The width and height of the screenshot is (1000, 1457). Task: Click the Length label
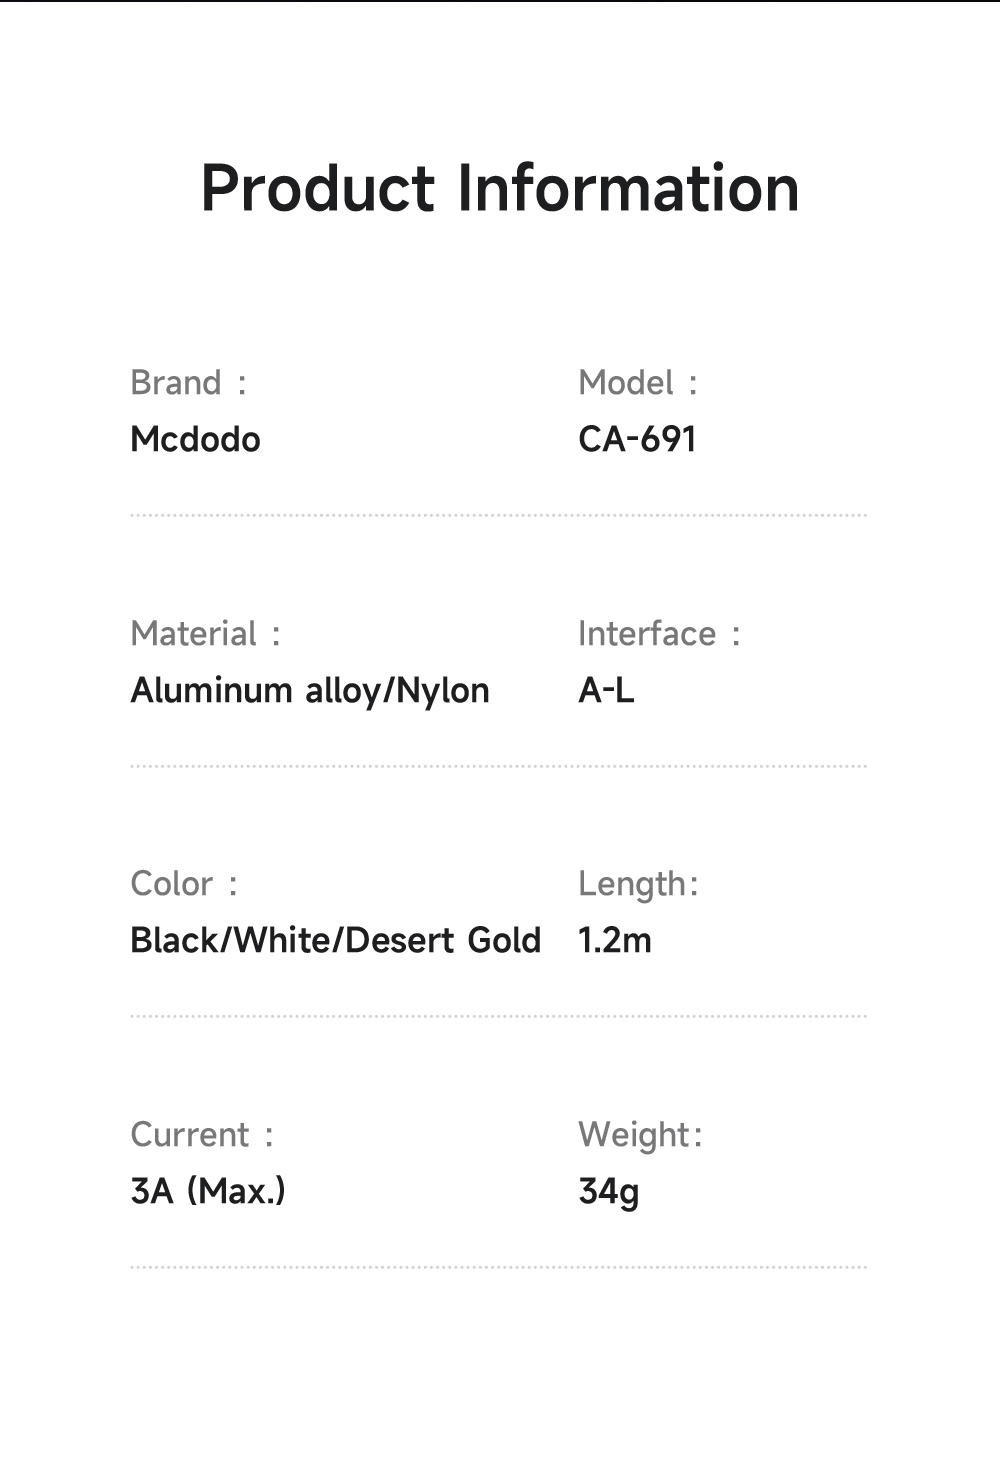637,884
